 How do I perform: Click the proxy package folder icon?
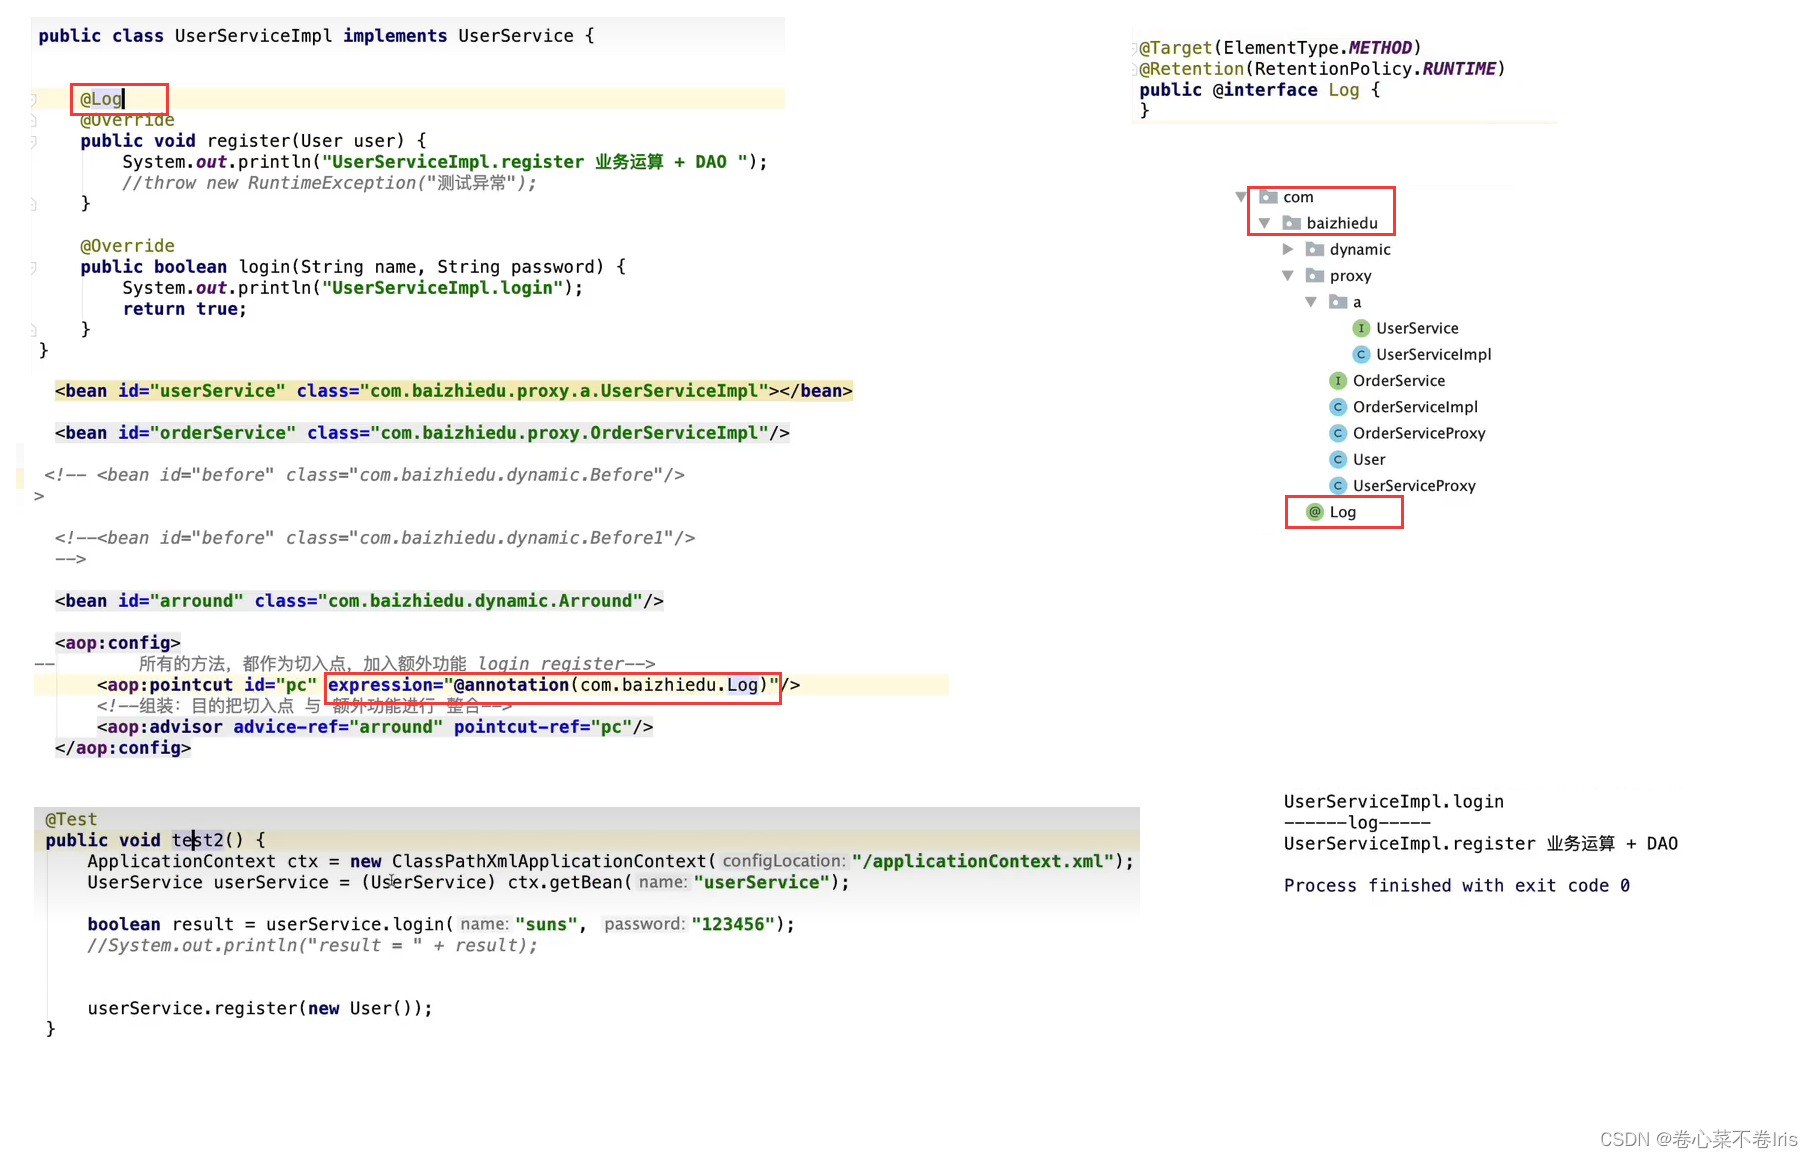(1315, 276)
